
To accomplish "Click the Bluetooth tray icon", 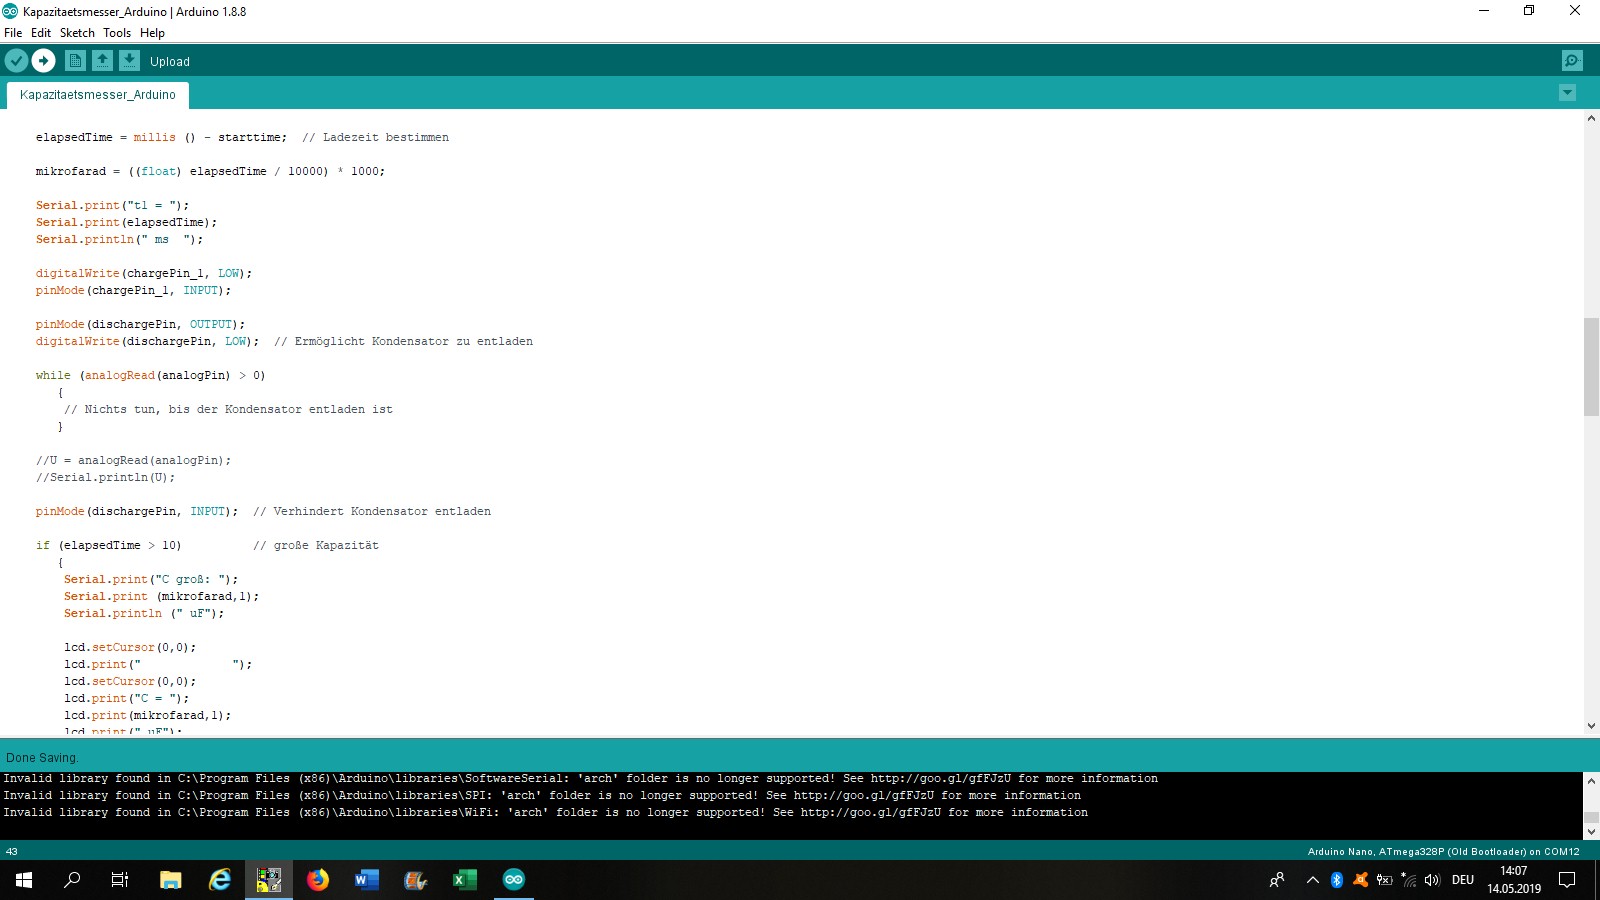I will [x=1337, y=880].
